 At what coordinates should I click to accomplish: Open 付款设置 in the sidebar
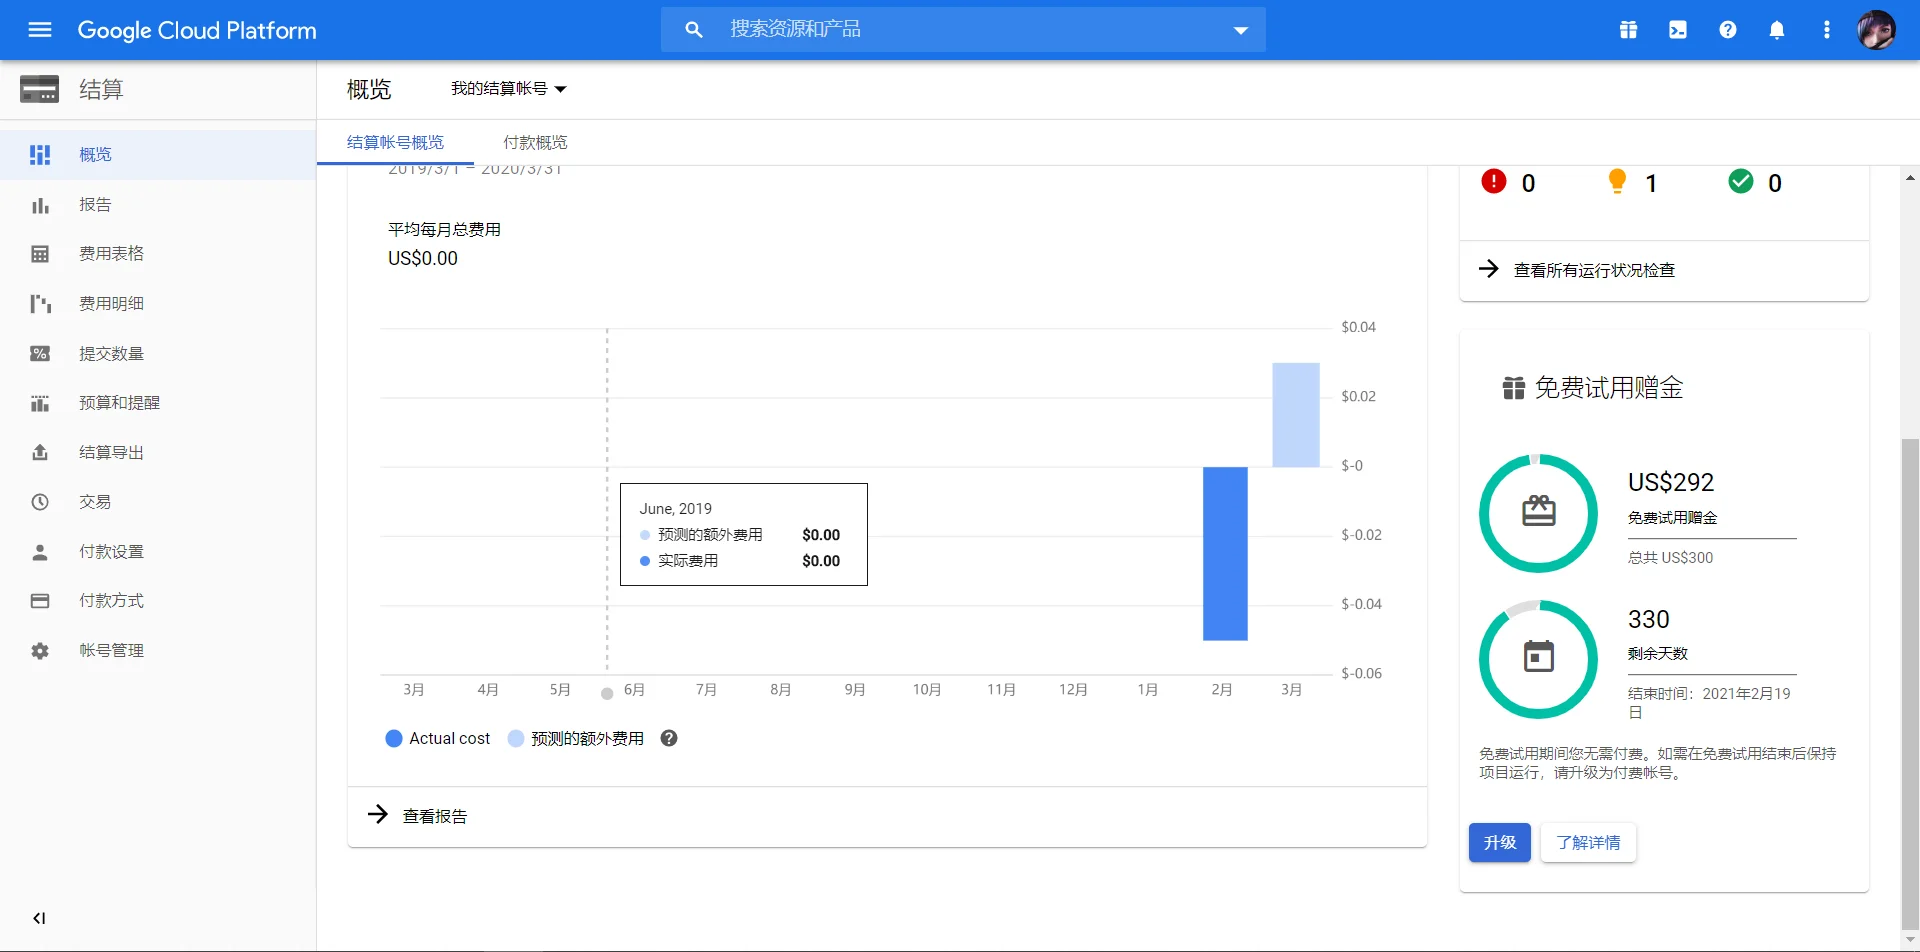point(158,552)
